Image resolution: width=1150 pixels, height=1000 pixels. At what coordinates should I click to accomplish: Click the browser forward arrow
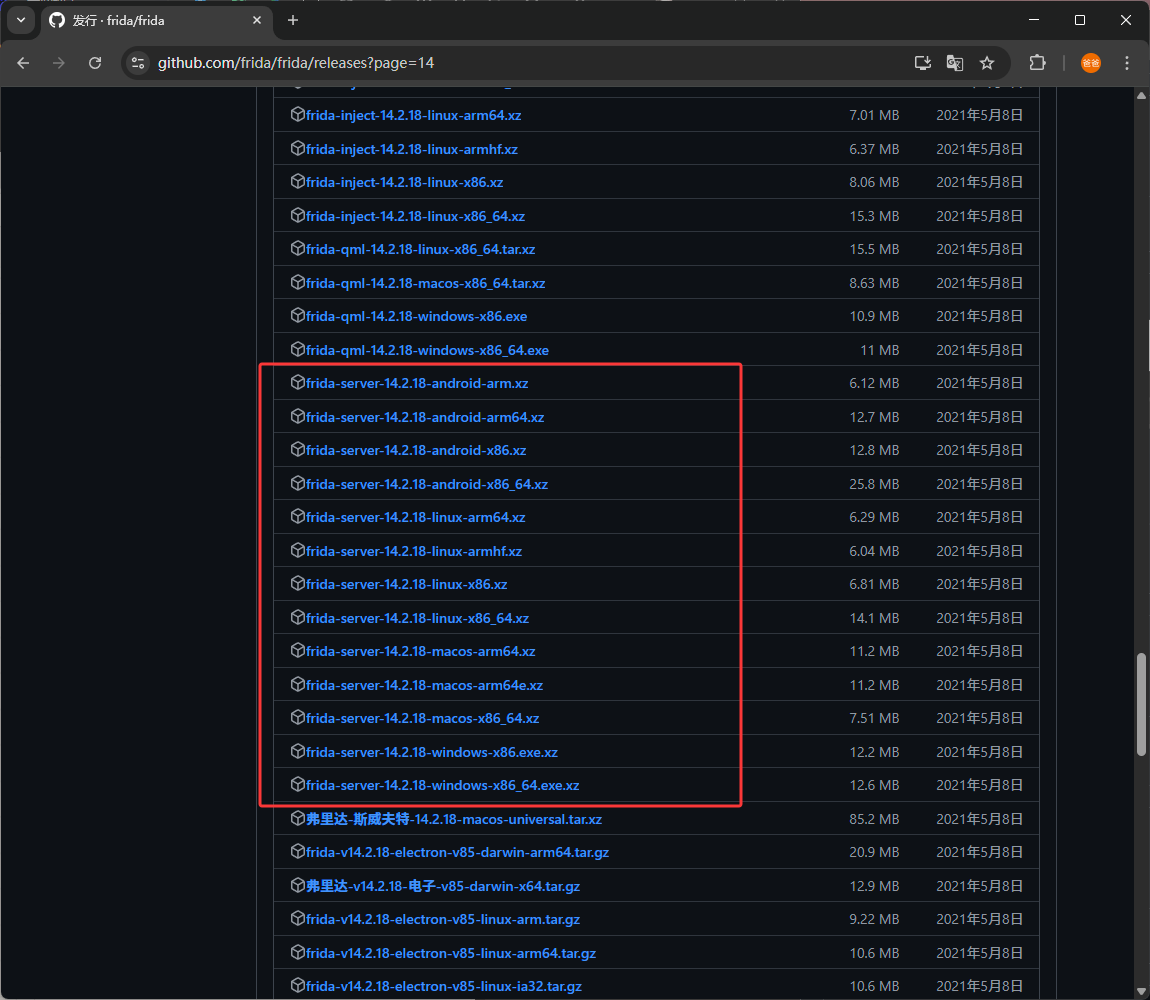coord(59,63)
